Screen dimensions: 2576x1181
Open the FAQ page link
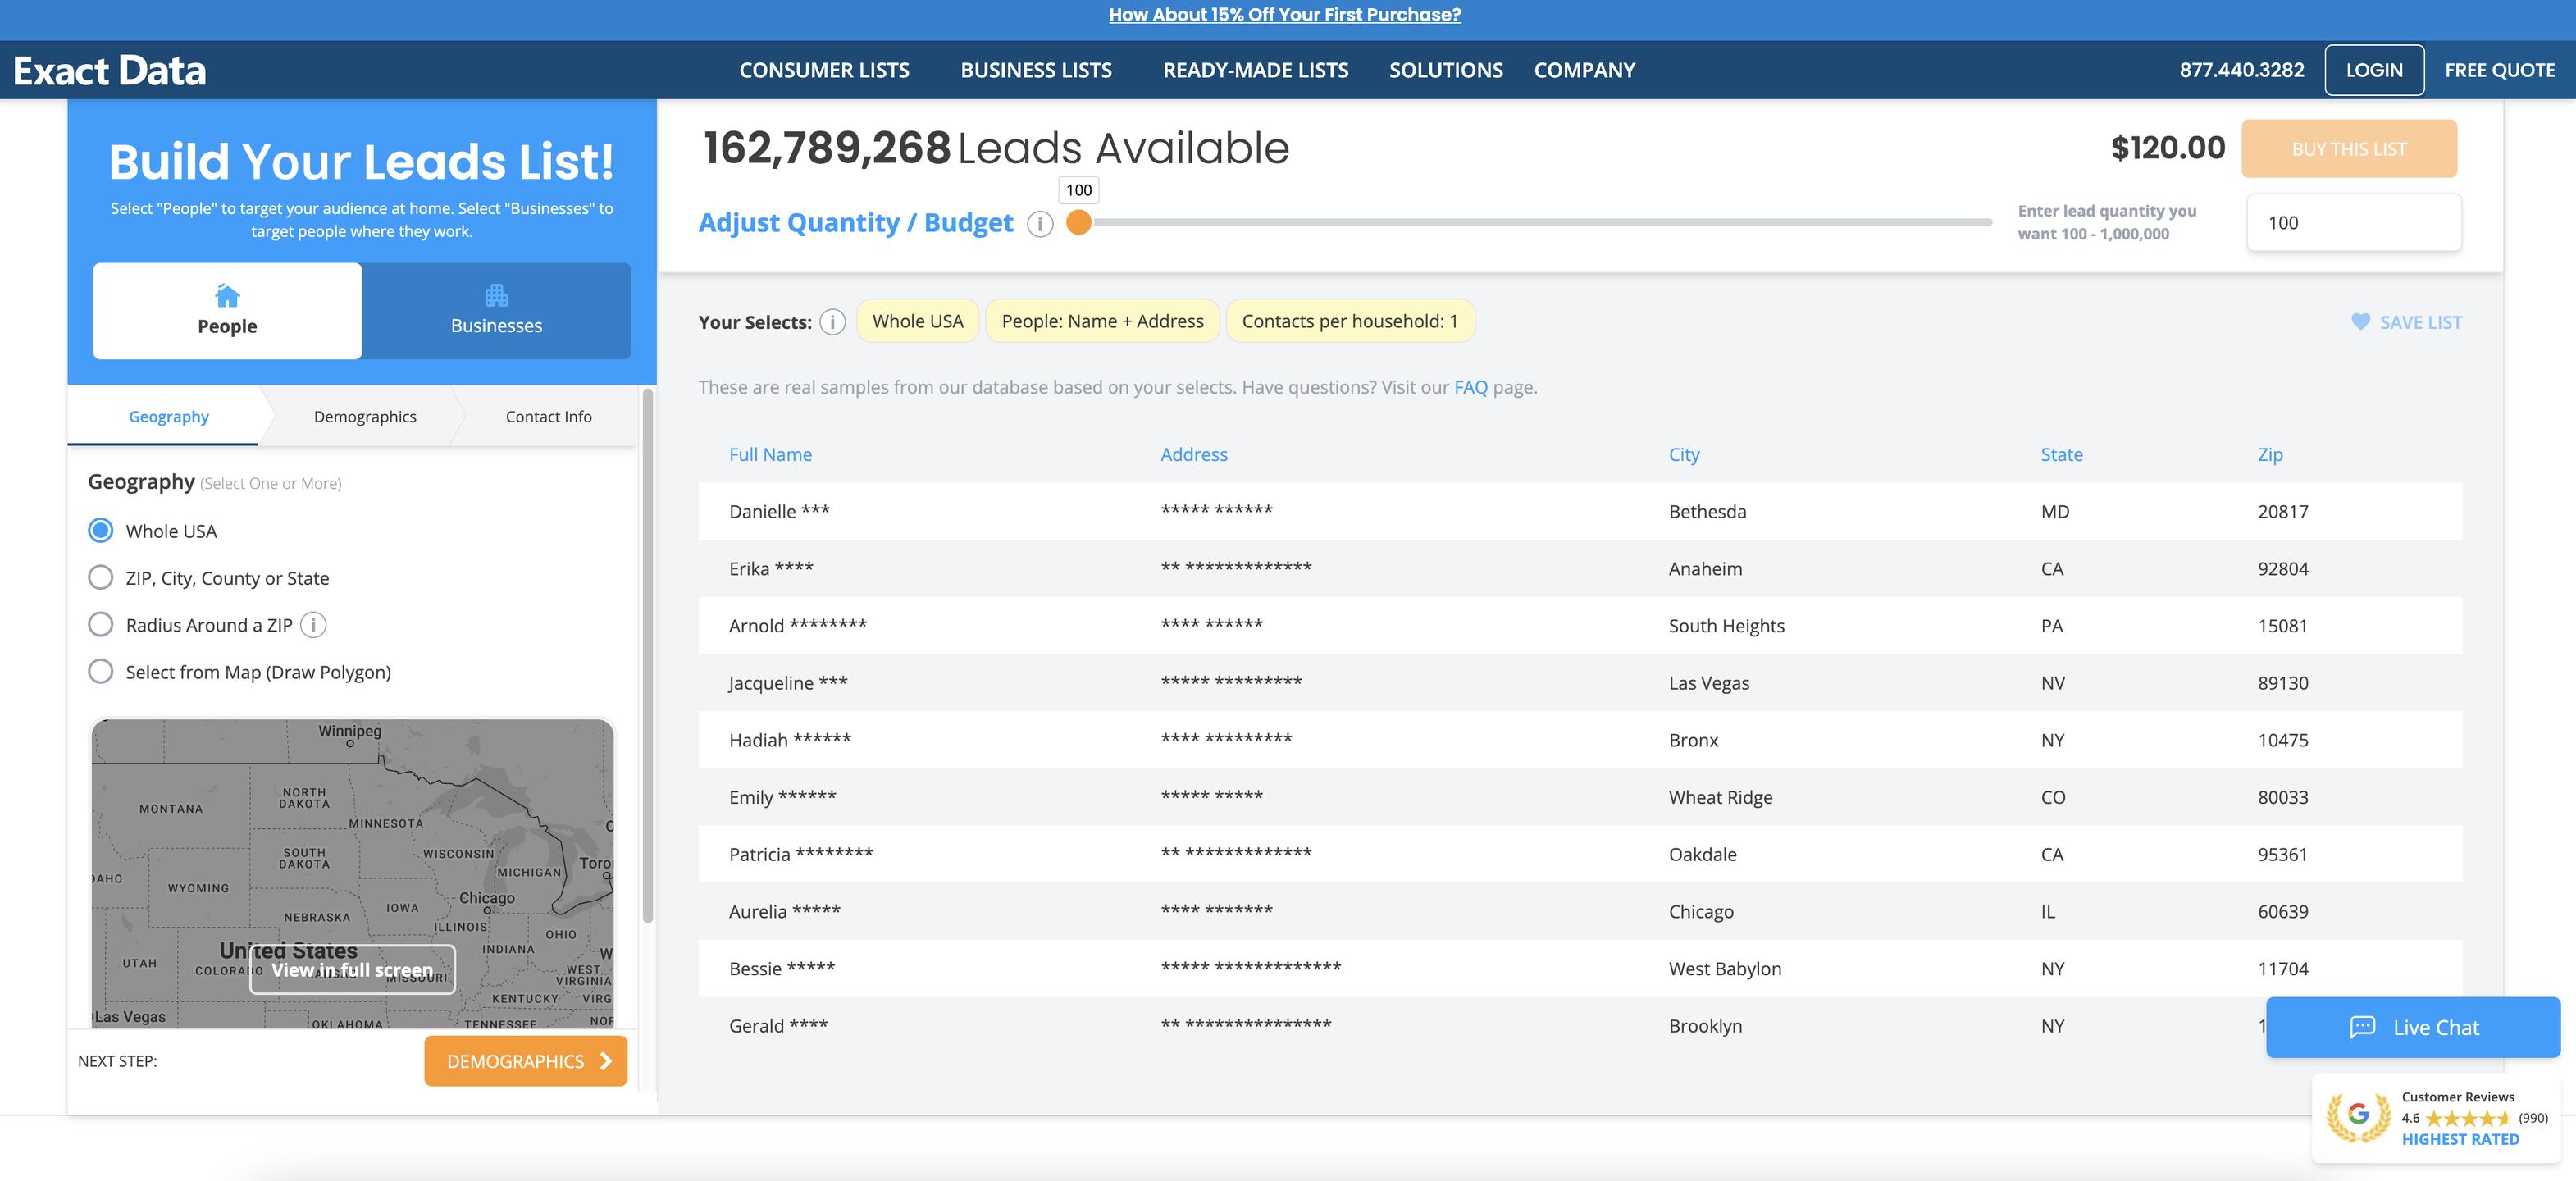1470,387
